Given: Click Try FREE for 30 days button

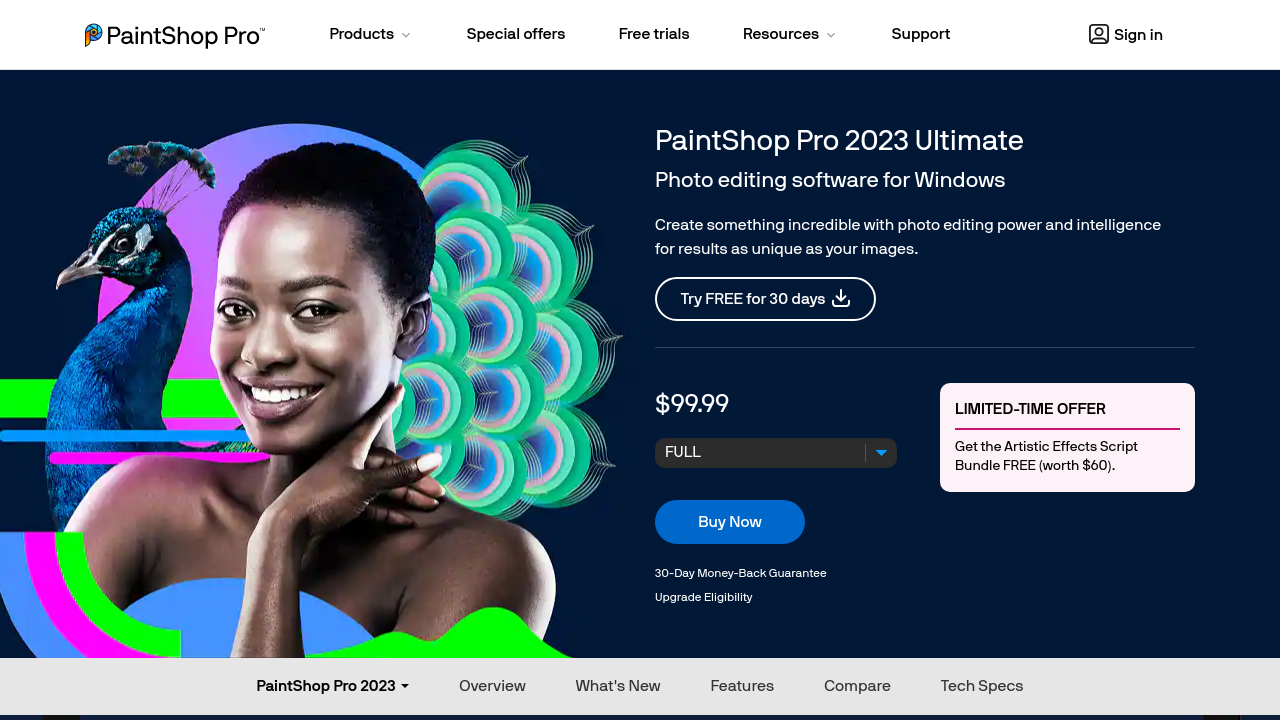Looking at the screenshot, I should [x=765, y=299].
